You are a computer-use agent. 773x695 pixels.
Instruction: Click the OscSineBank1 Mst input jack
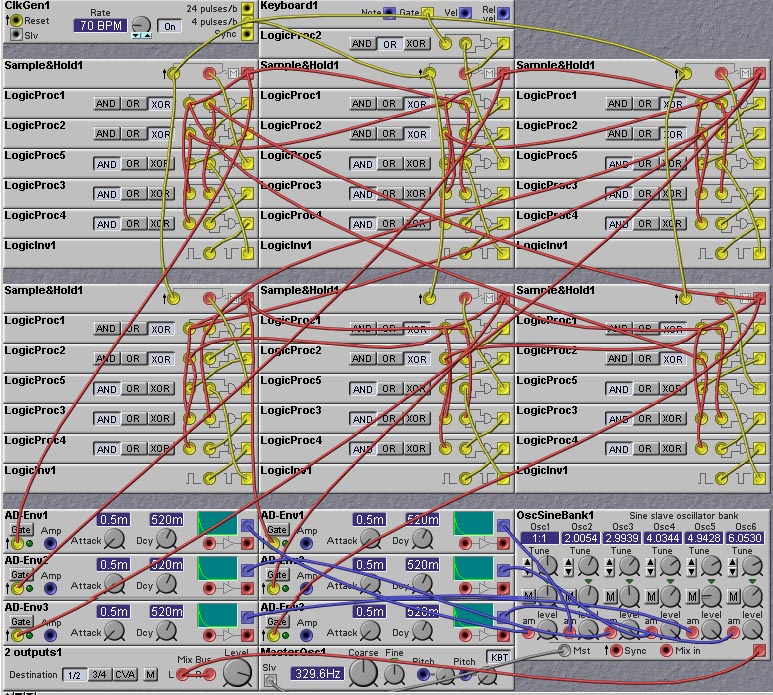(564, 651)
